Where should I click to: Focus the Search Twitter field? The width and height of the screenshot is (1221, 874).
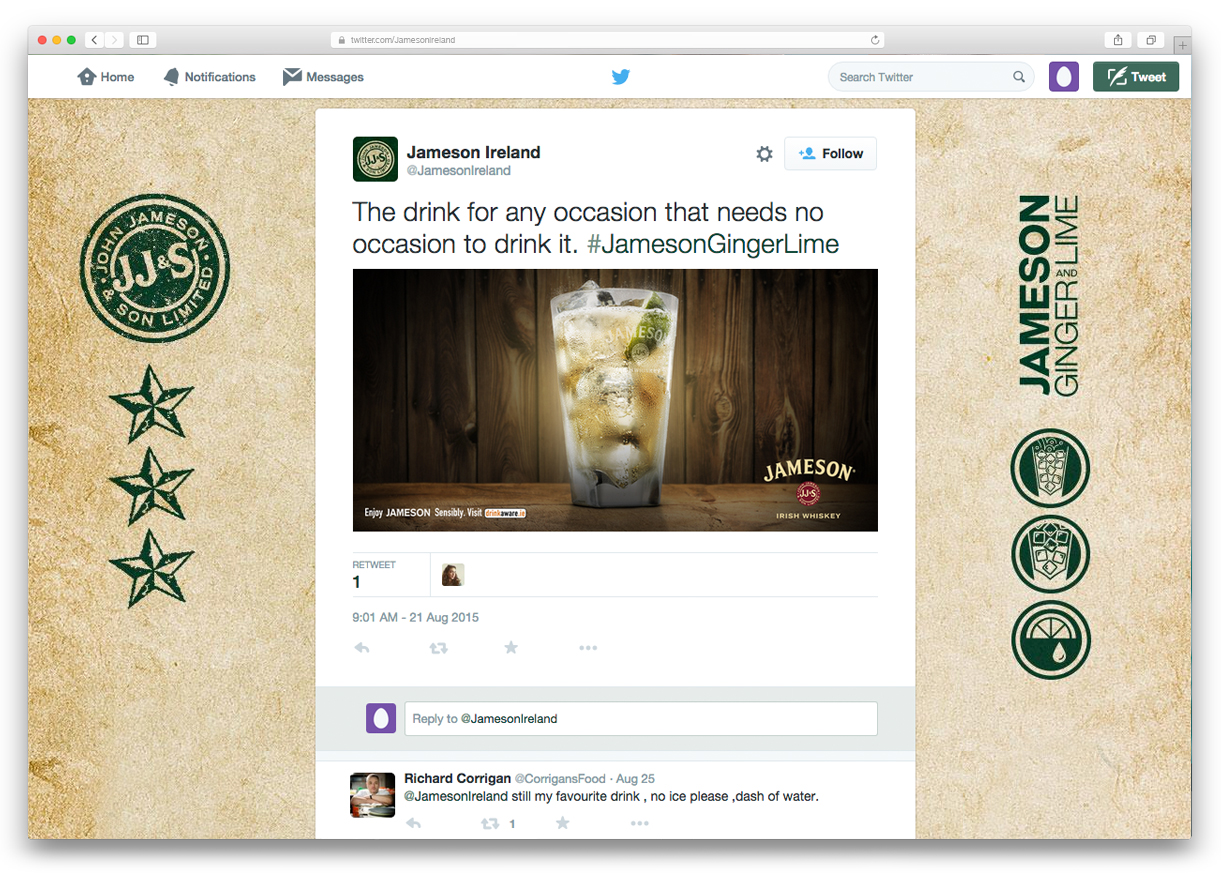click(x=930, y=77)
